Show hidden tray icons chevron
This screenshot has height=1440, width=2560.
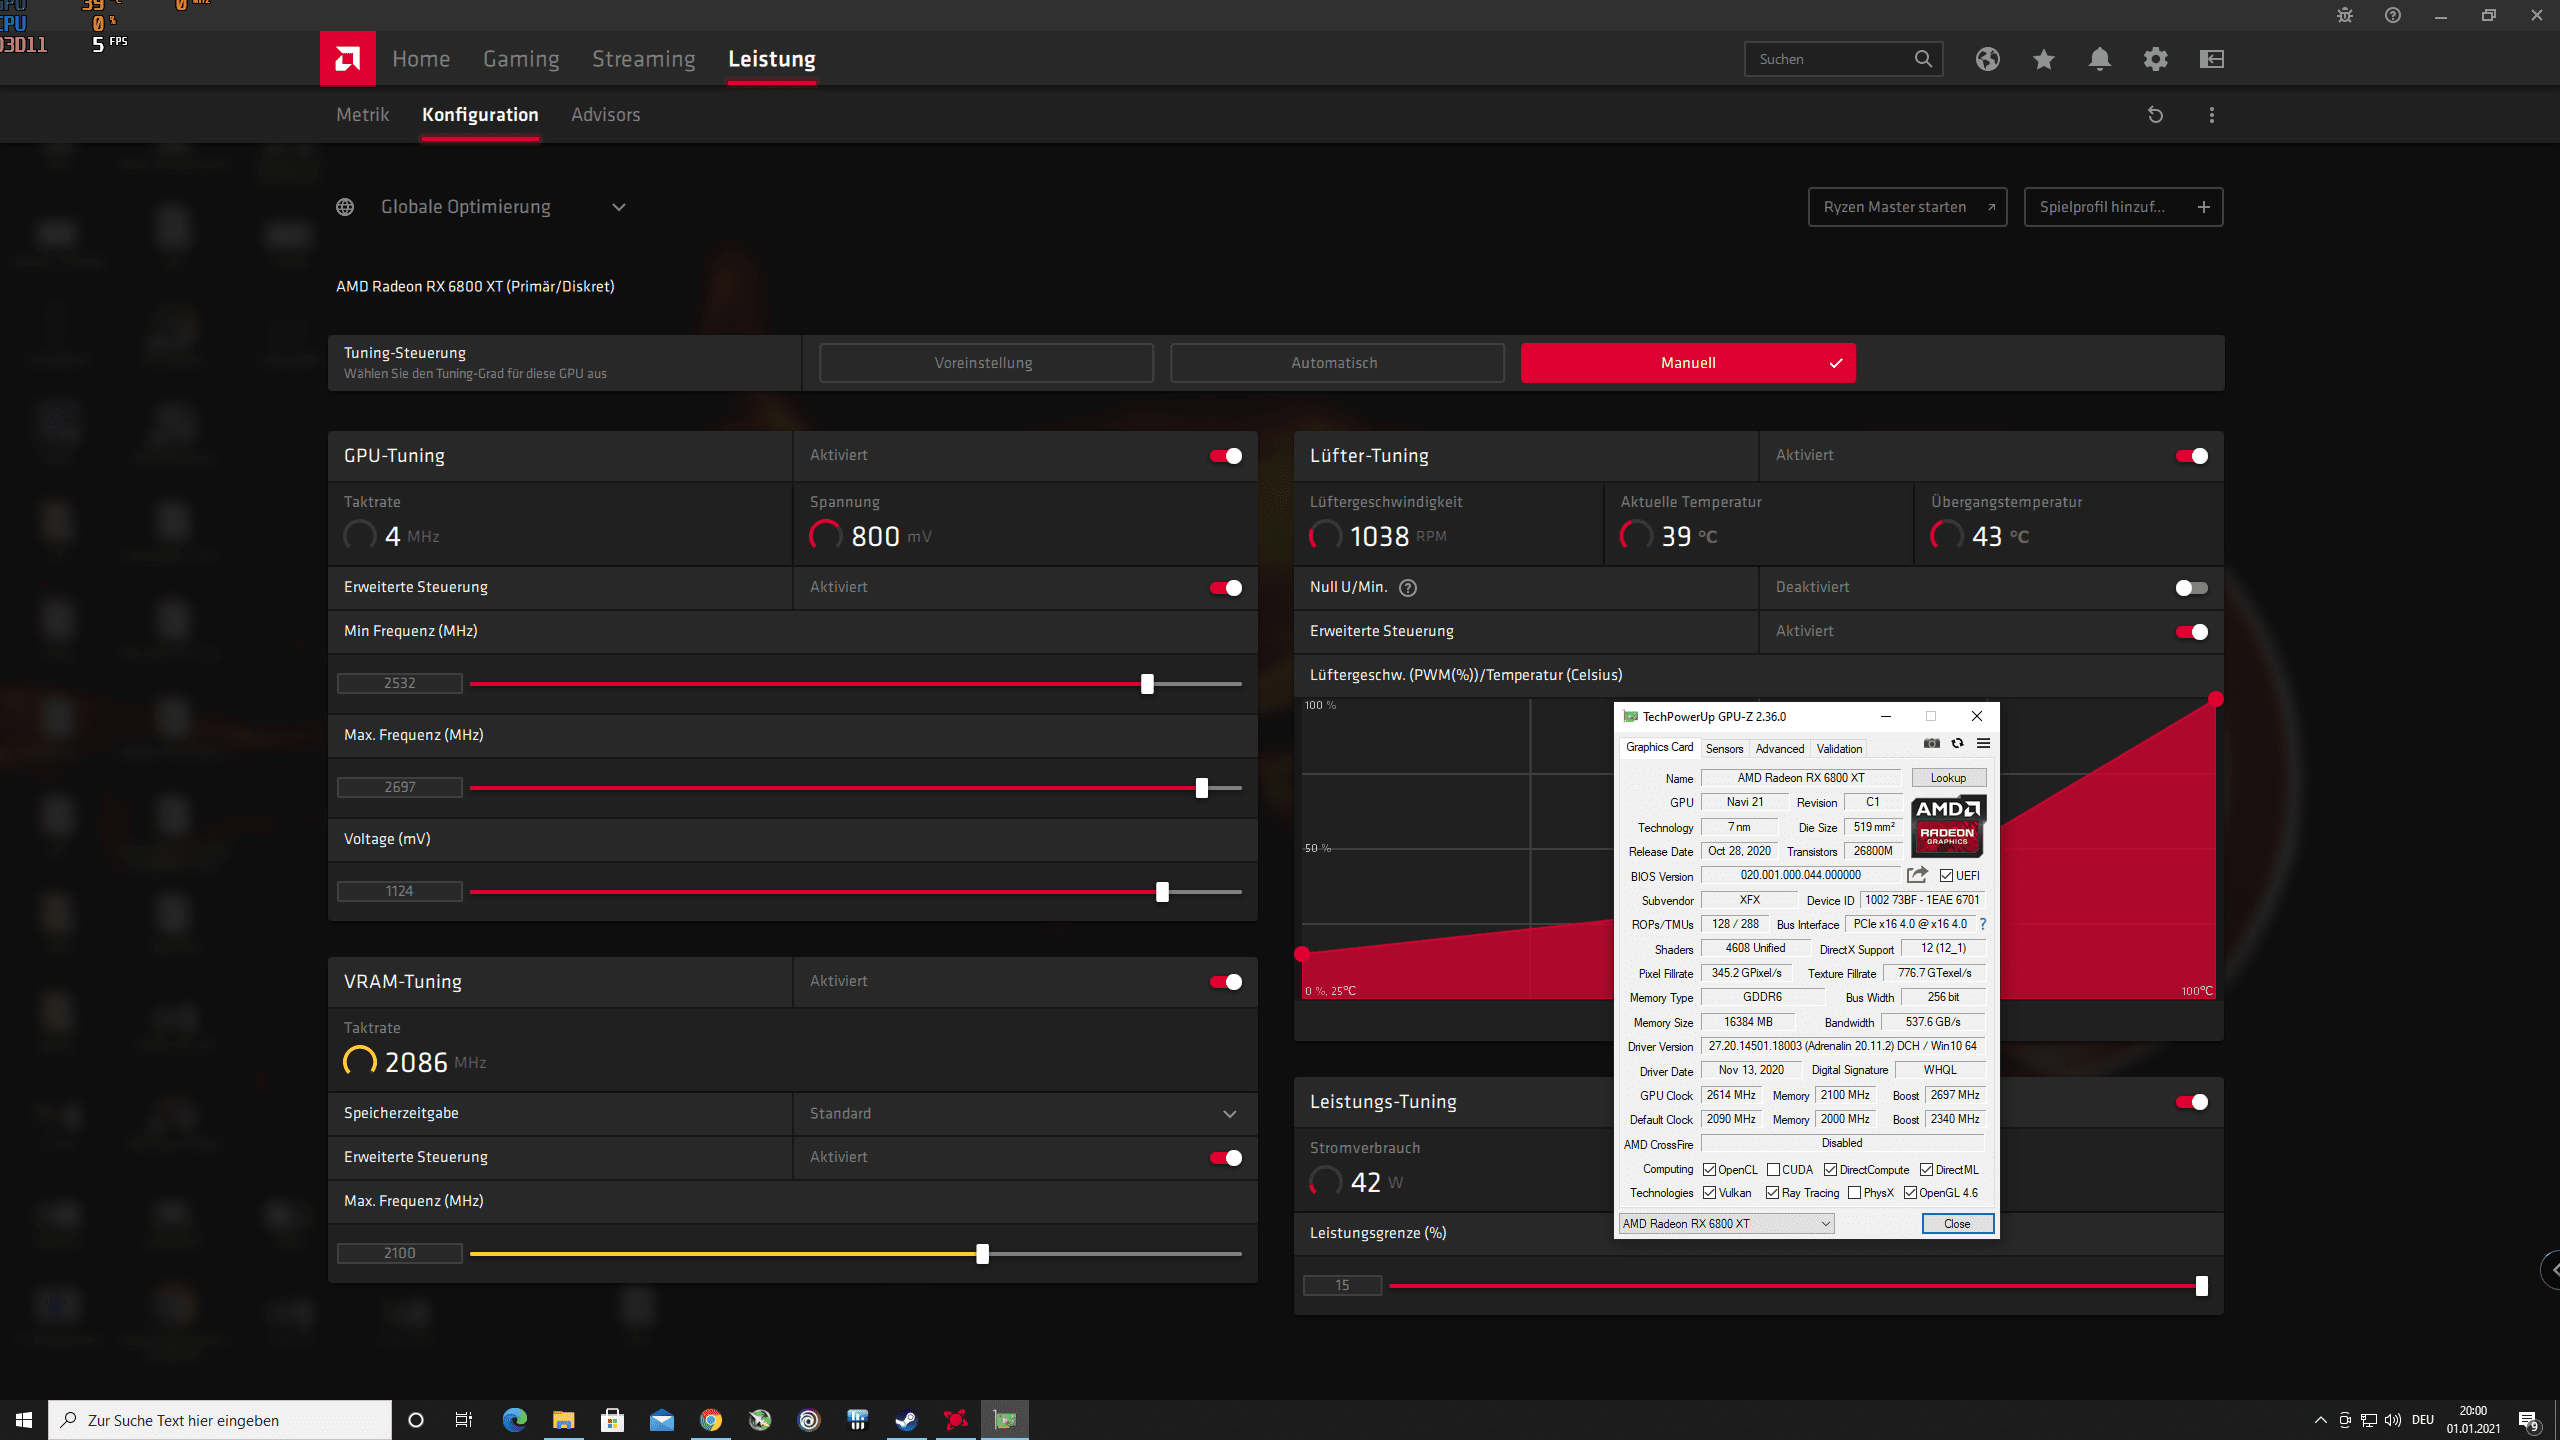click(2320, 1420)
